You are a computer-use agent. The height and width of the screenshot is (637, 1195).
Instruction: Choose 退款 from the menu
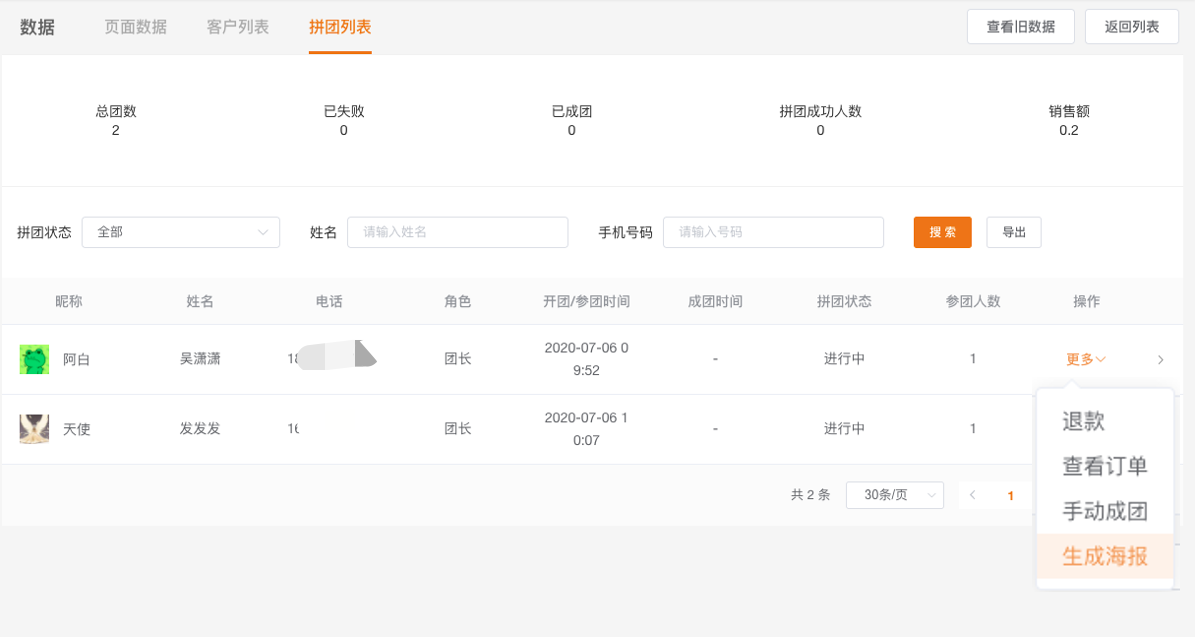[x=1083, y=422]
